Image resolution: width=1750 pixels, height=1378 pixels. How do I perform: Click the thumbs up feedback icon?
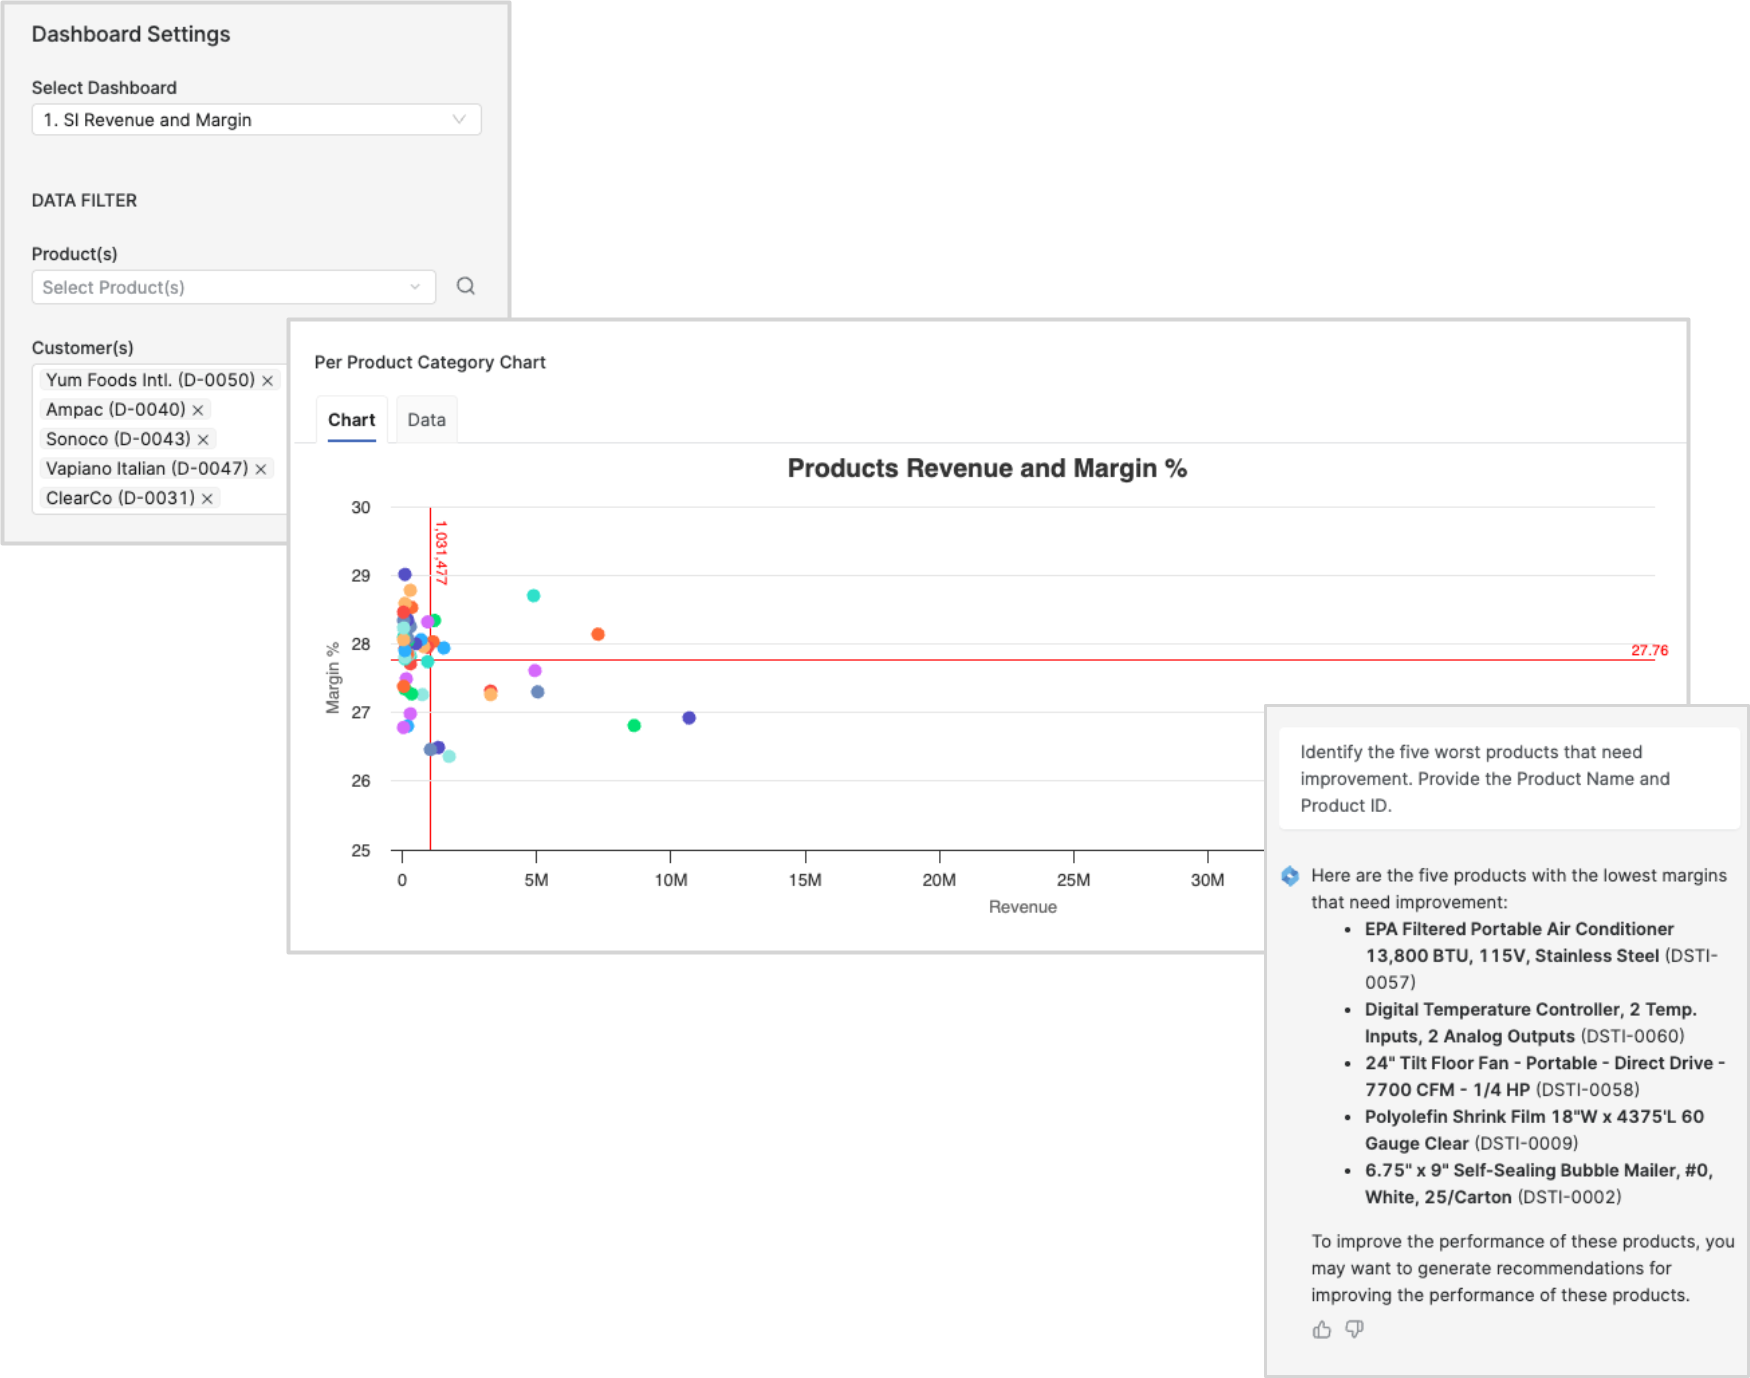pyautogui.click(x=1321, y=1329)
